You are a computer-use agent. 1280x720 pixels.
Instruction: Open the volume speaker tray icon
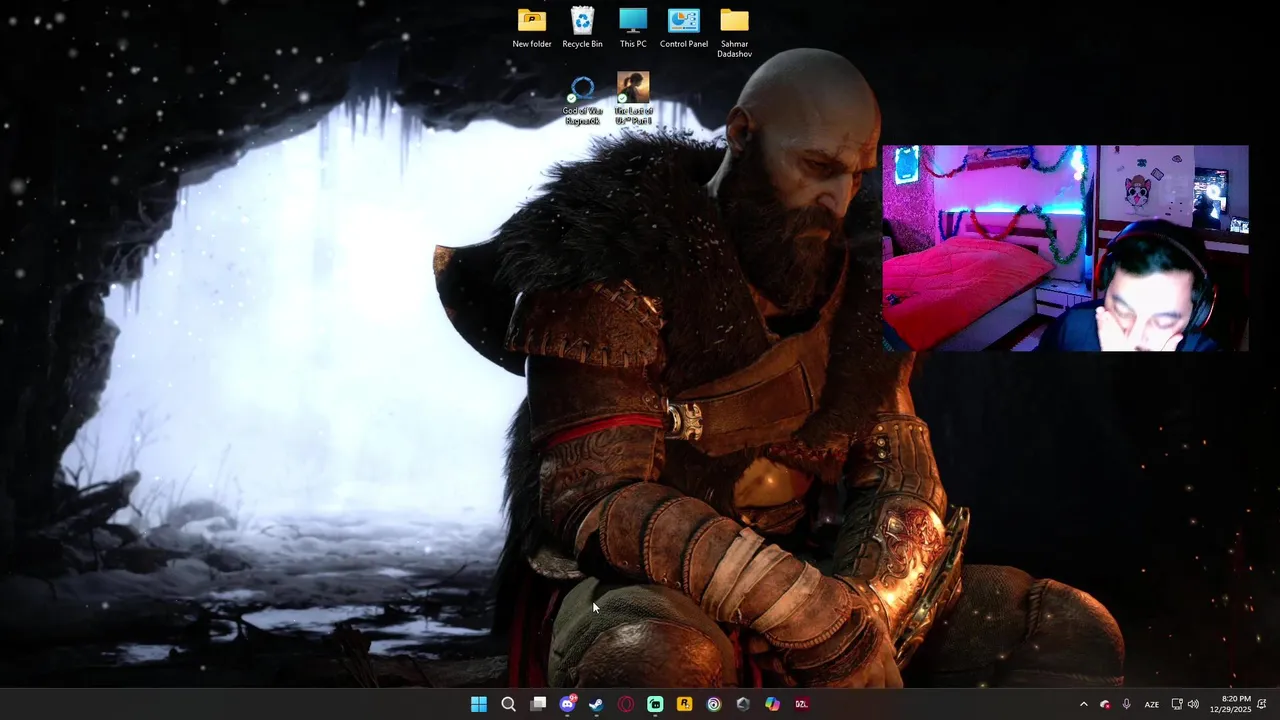click(x=1193, y=704)
